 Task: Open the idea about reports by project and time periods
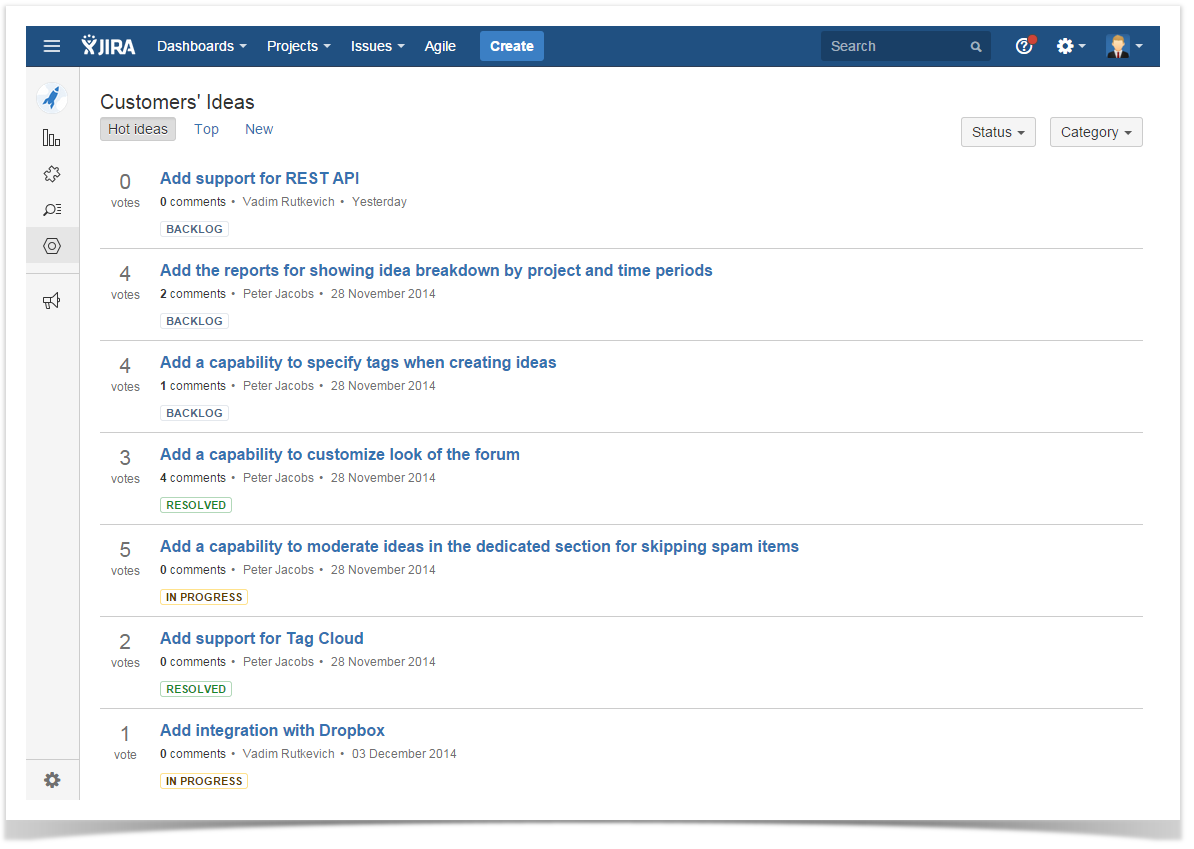tap(436, 270)
